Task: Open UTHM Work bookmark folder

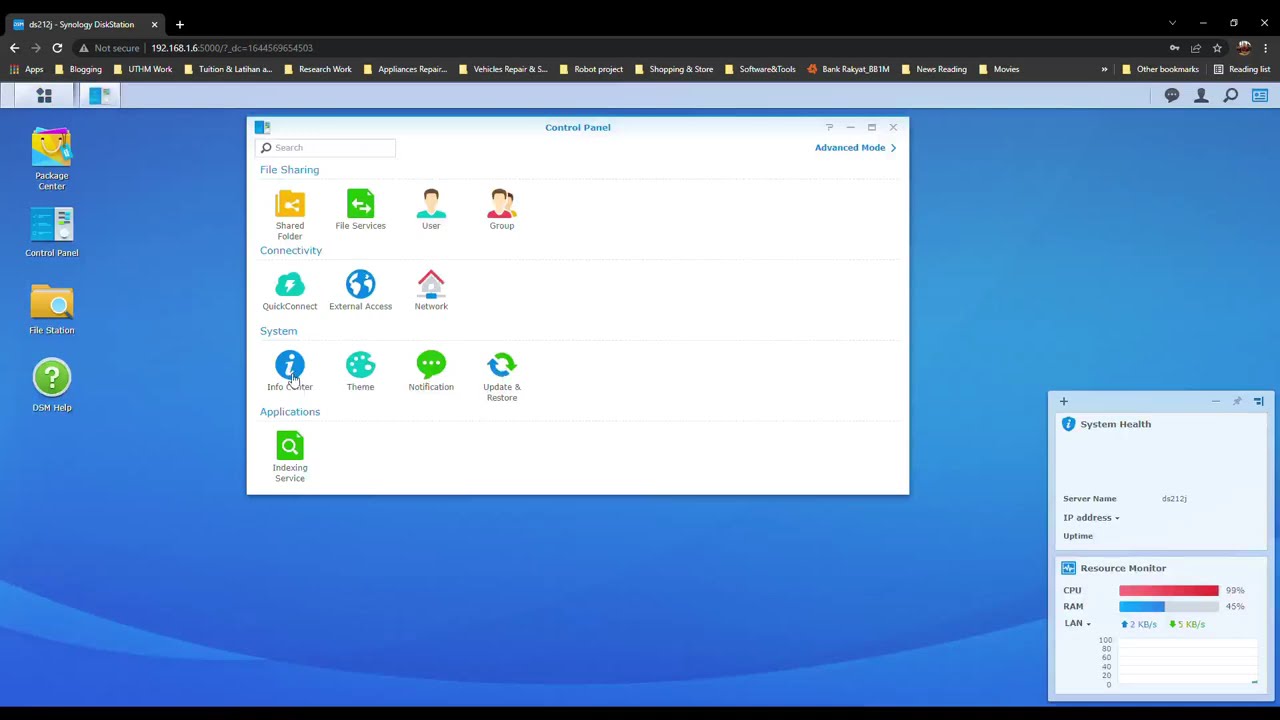Action: 143,69
